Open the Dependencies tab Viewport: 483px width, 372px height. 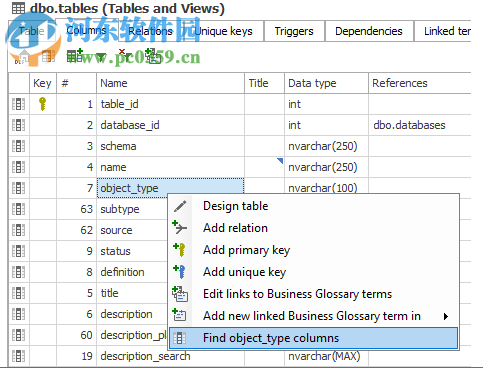point(369,31)
